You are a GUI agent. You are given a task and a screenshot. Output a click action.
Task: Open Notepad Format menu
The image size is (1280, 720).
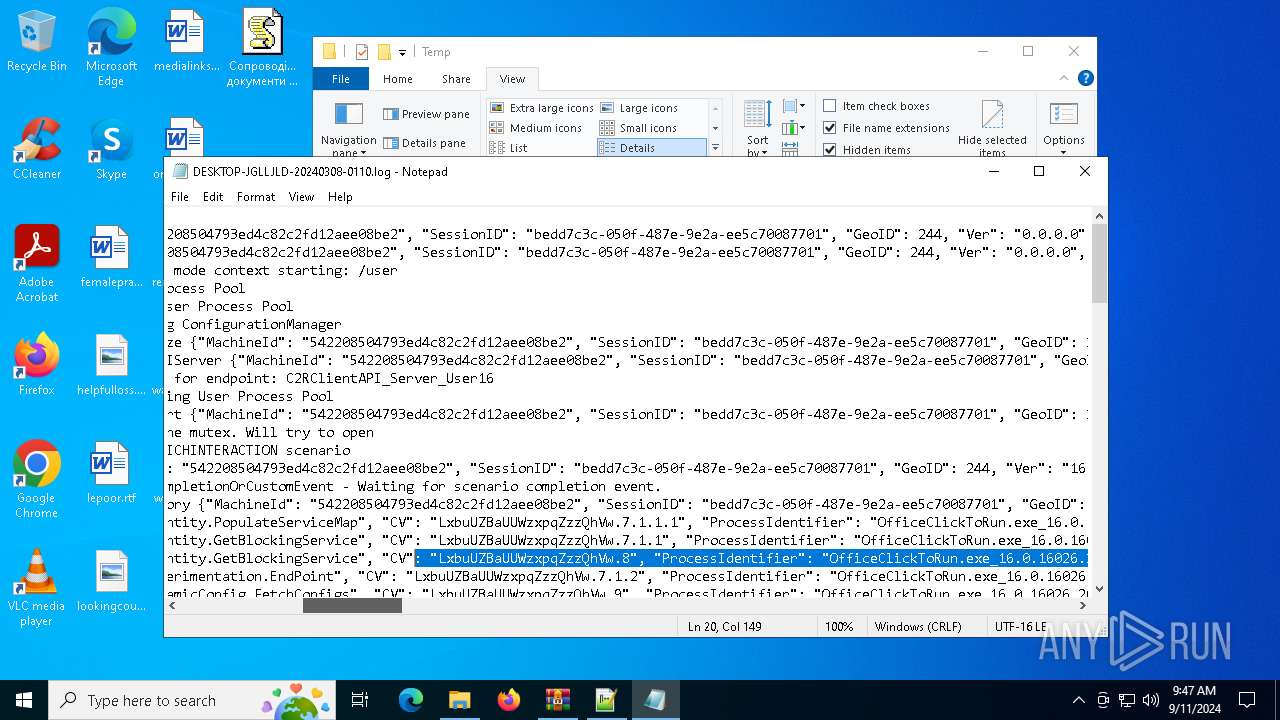[x=256, y=197]
